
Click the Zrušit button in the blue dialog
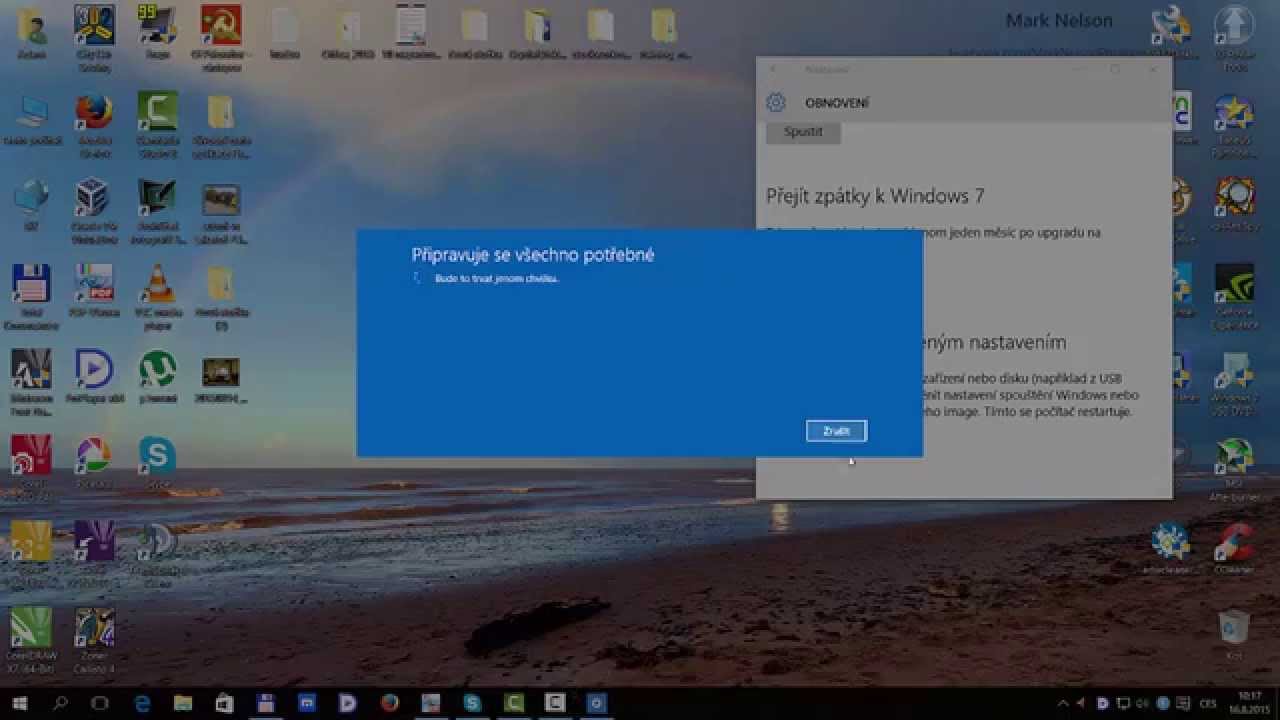pyautogui.click(x=836, y=431)
